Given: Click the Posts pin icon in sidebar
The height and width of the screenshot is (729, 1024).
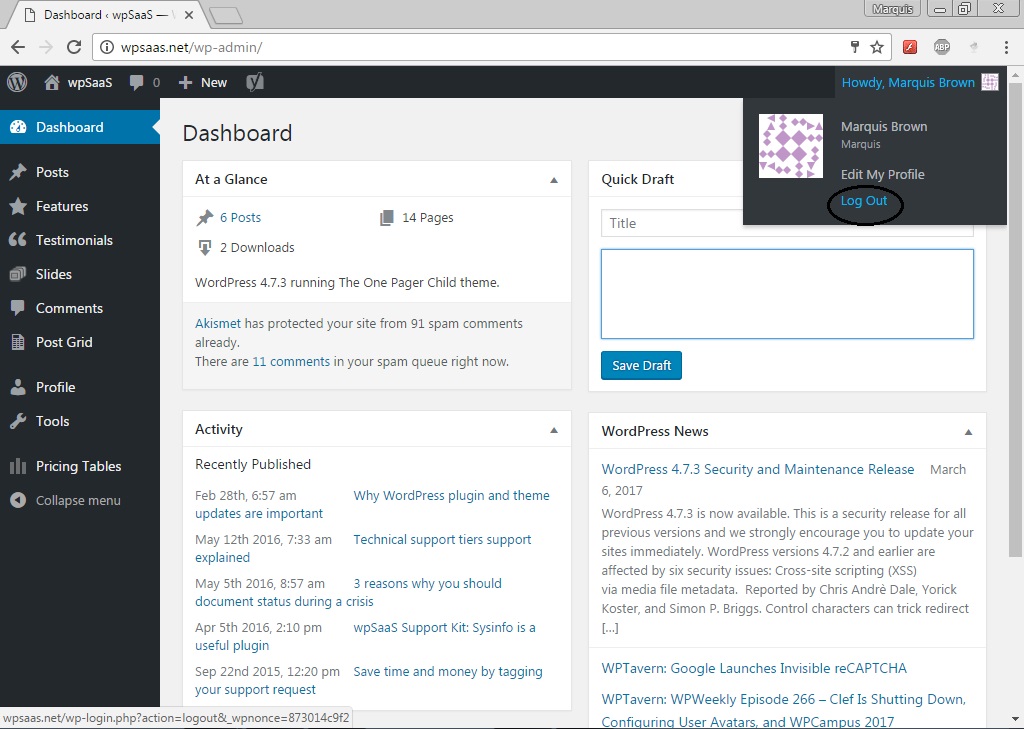Looking at the screenshot, I should coord(18,172).
